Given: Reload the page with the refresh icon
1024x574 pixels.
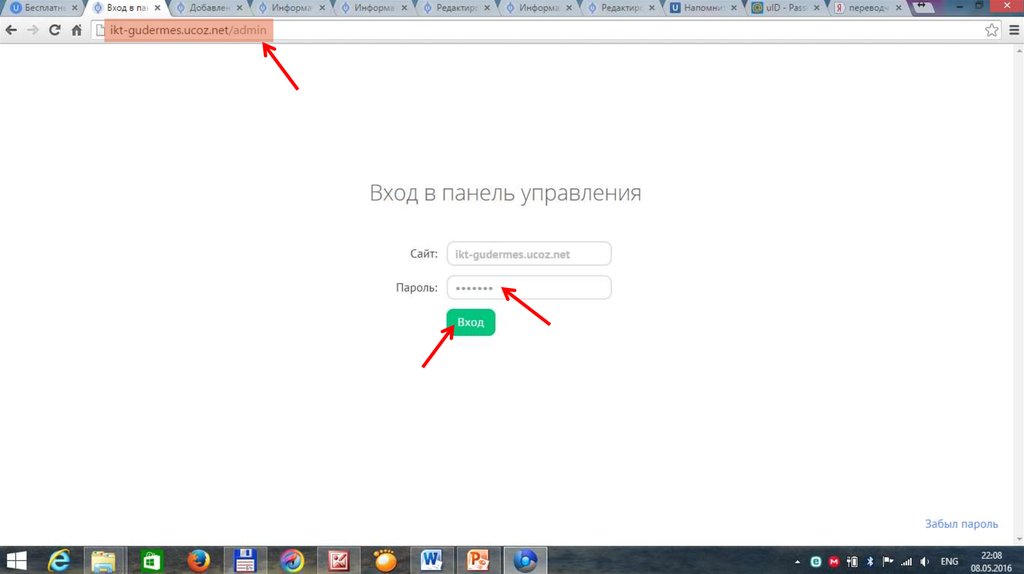Looking at the screenshot, I should pos(53,30).
